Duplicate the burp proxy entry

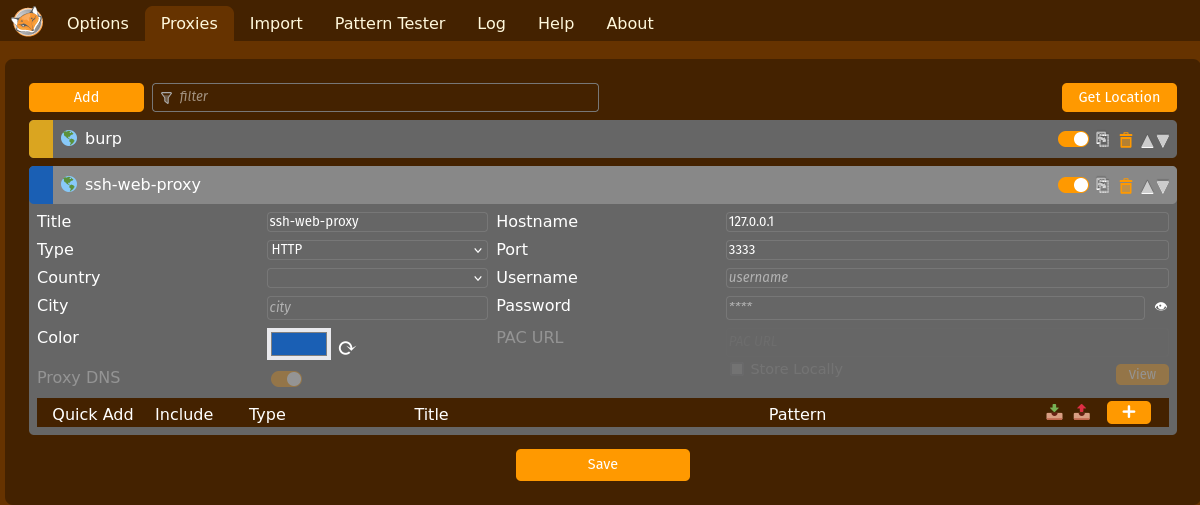coord(1102,140)
